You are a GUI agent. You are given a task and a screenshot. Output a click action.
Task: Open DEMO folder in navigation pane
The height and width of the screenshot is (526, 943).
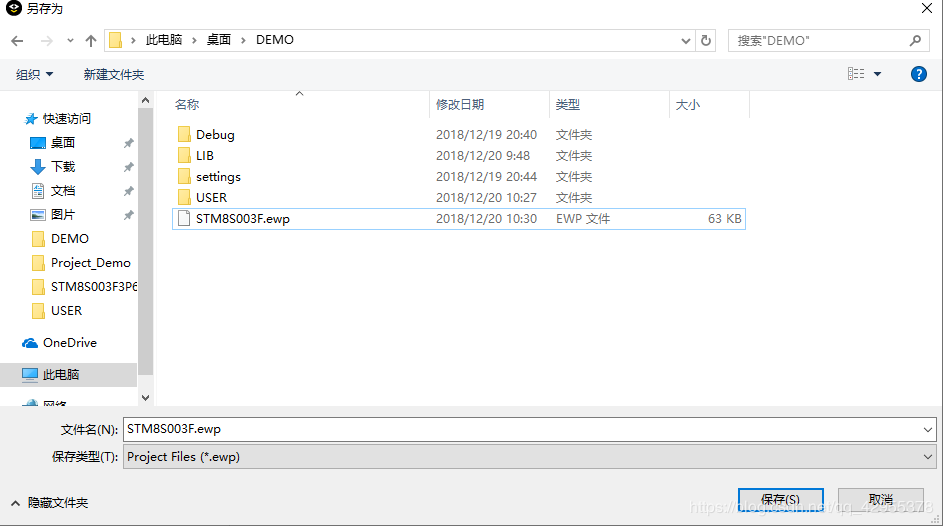(70, 239)
